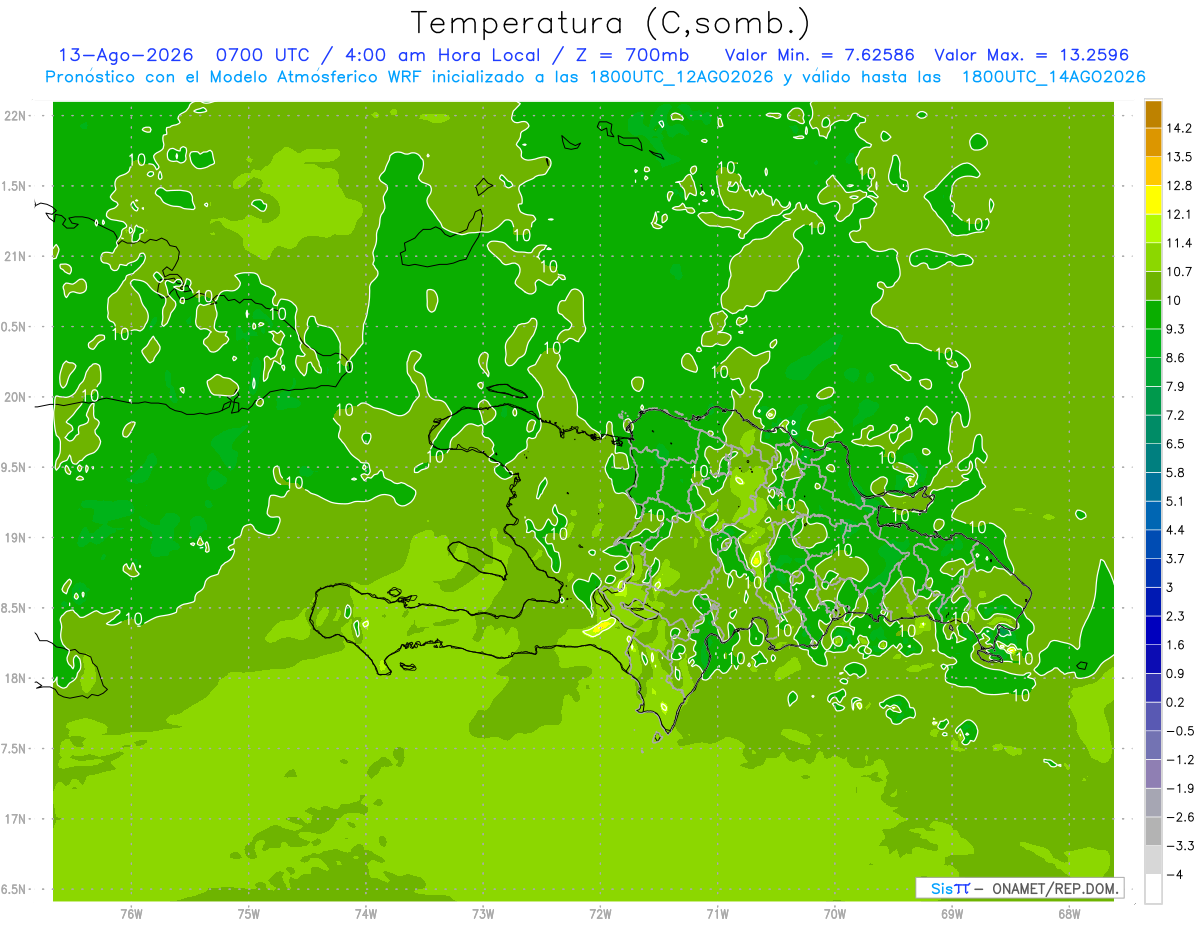Click the "2.3" colorbar label
Image resolution: width=1200 pixels, height=927 pixels.
(1177, 616)
